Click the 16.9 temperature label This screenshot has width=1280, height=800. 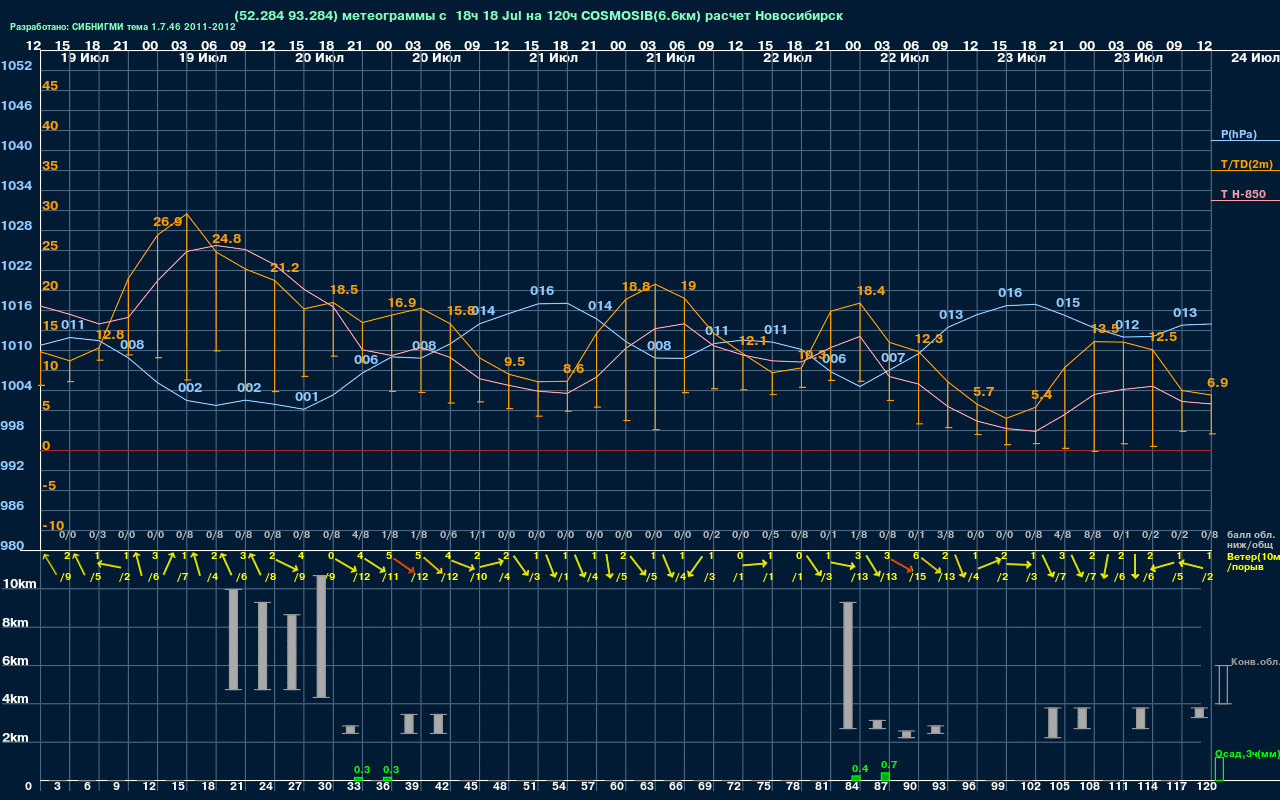tap(402, 302)
